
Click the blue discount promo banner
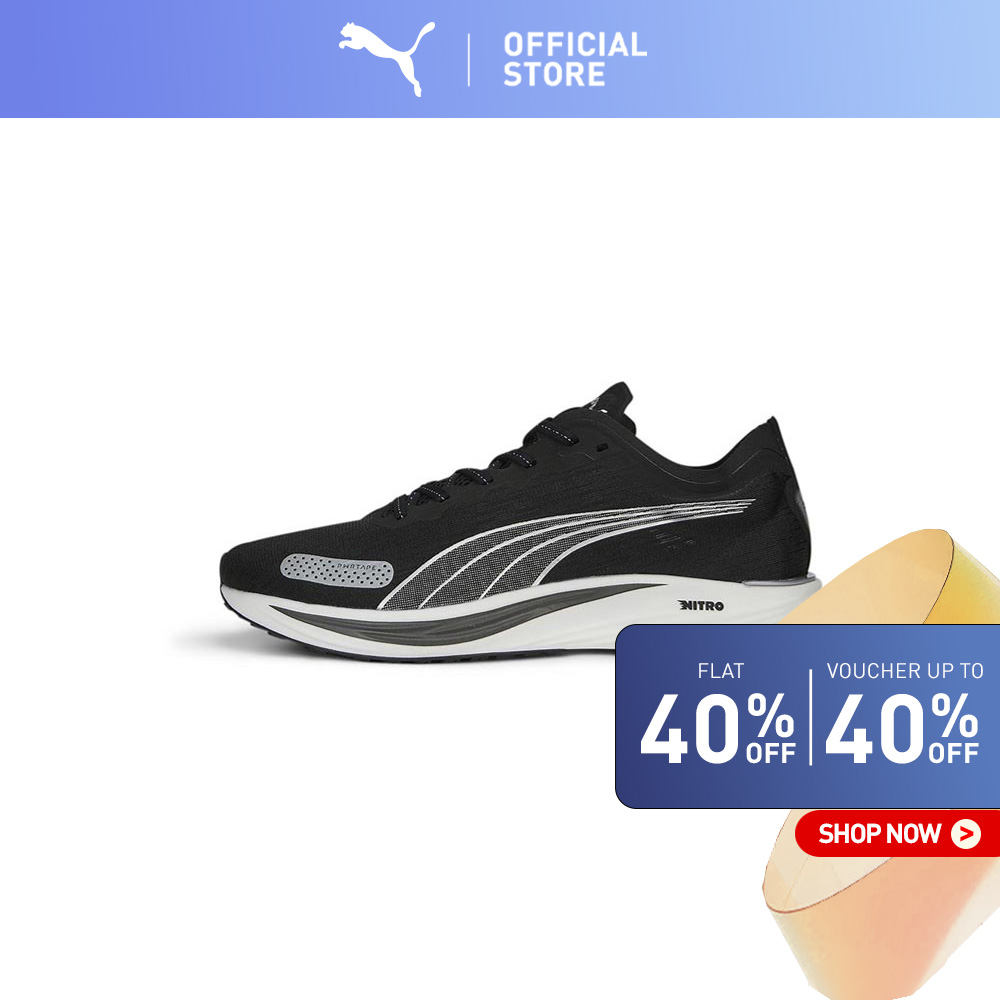point(807,716)
